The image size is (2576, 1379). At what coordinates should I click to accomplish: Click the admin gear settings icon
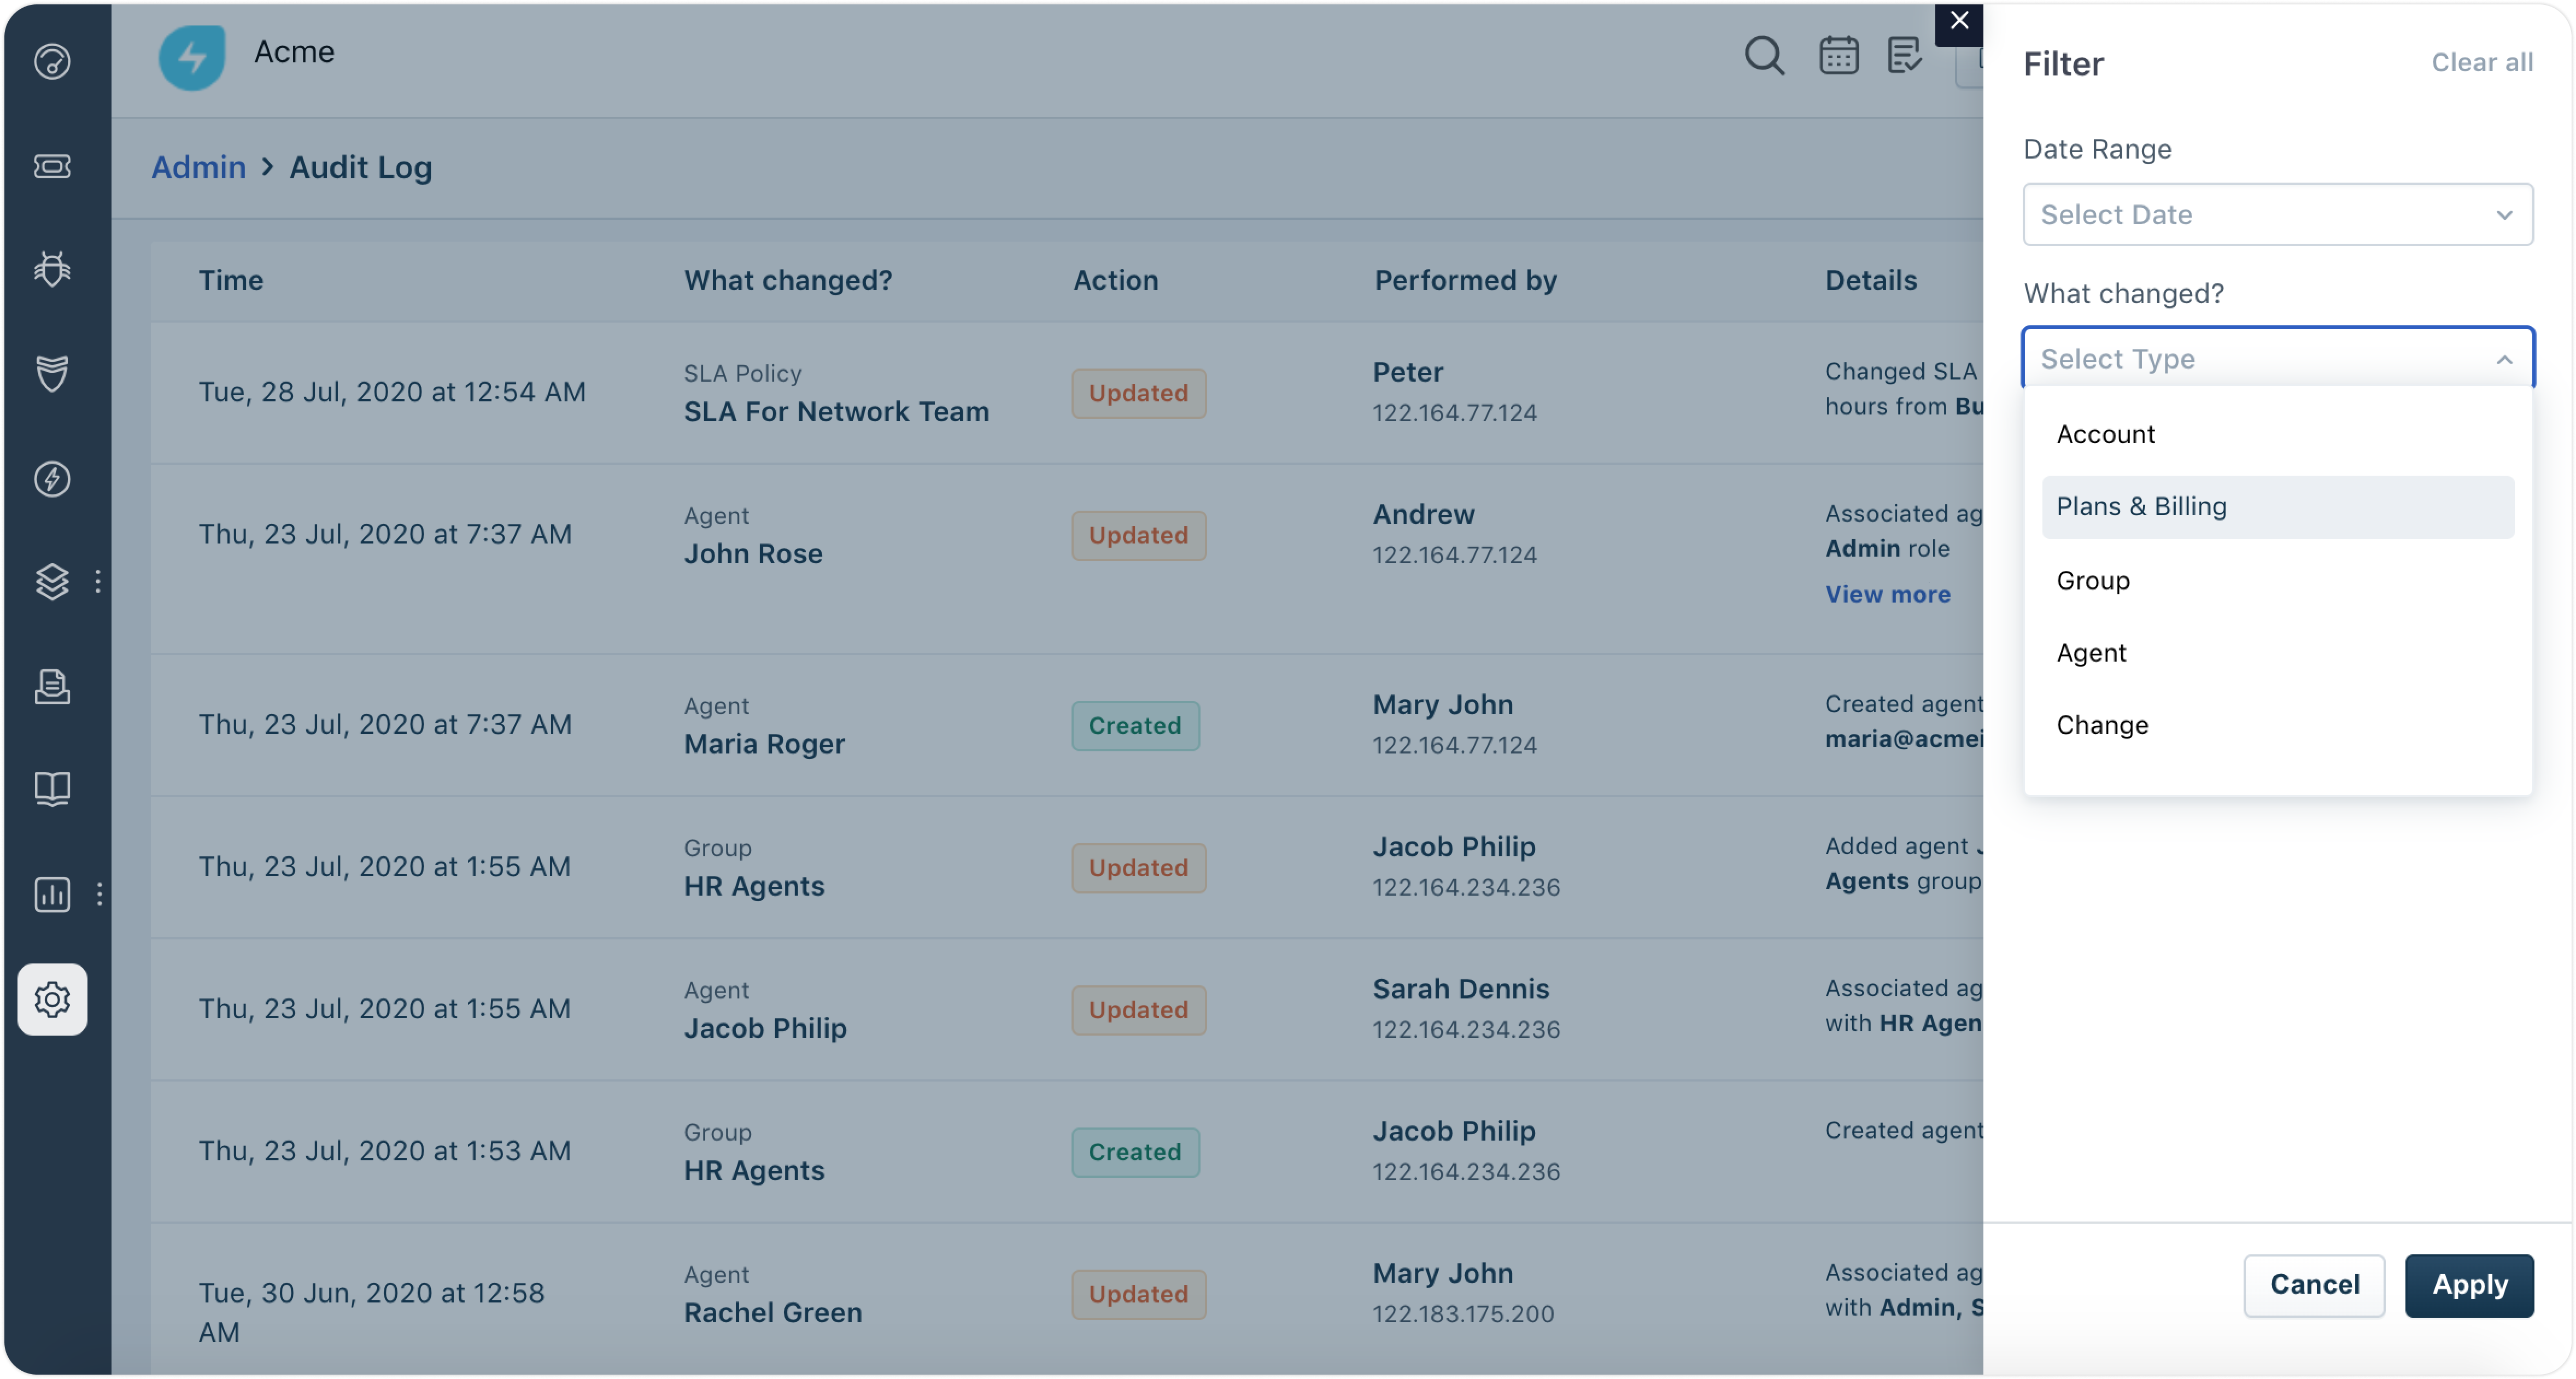click(x=52, y=999)
